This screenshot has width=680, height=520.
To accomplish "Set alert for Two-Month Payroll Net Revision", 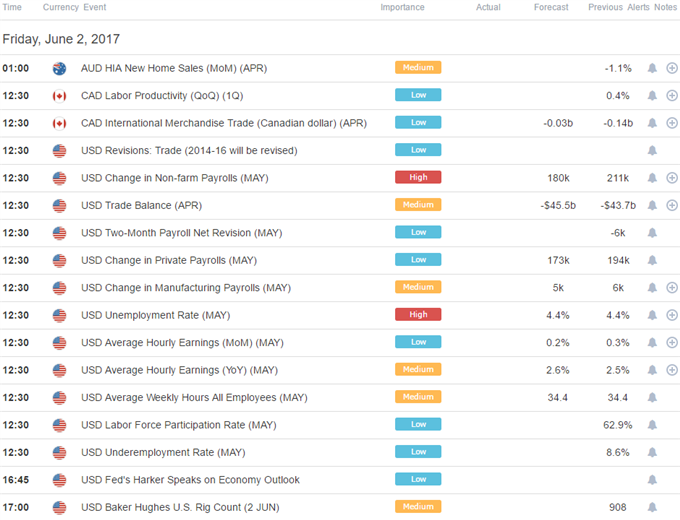I will (x=652, y=233).
